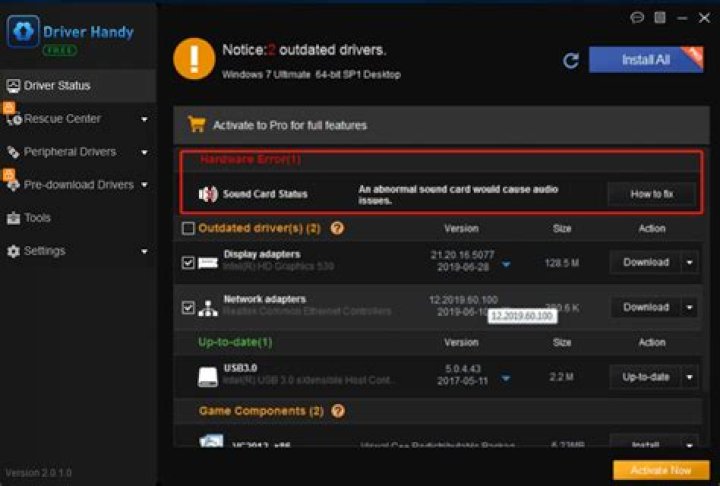Download the Network adapters driver

coord(646,307)
